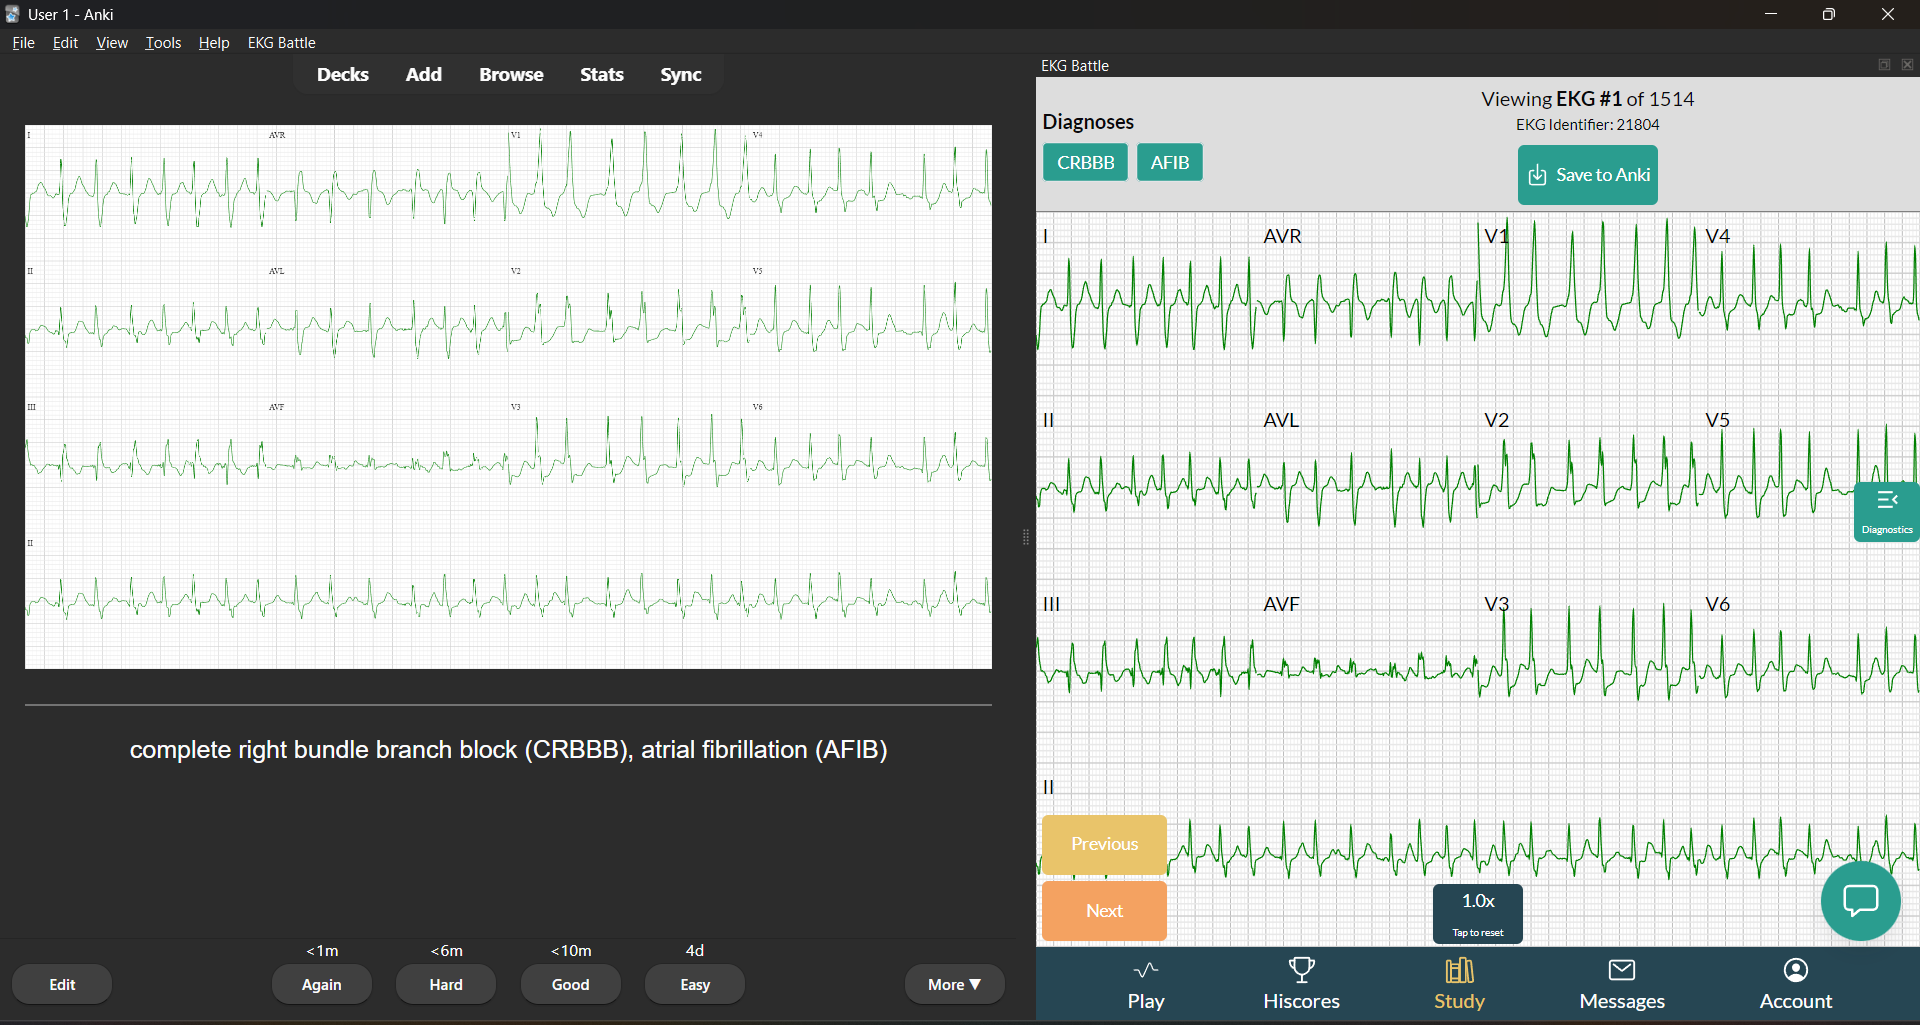Viewport: 1920px width, 1025px height.
Task: Select the CRBBB diagnosis tag
Action: coord(1085,163)
